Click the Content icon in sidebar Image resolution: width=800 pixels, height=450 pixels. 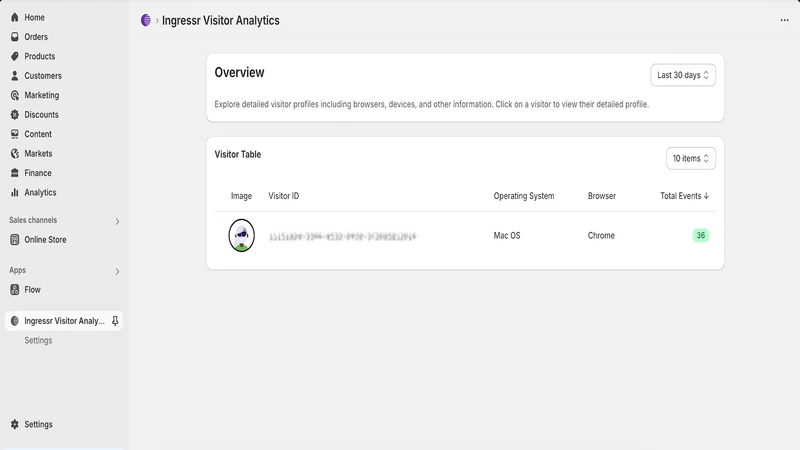click(15, 134)
